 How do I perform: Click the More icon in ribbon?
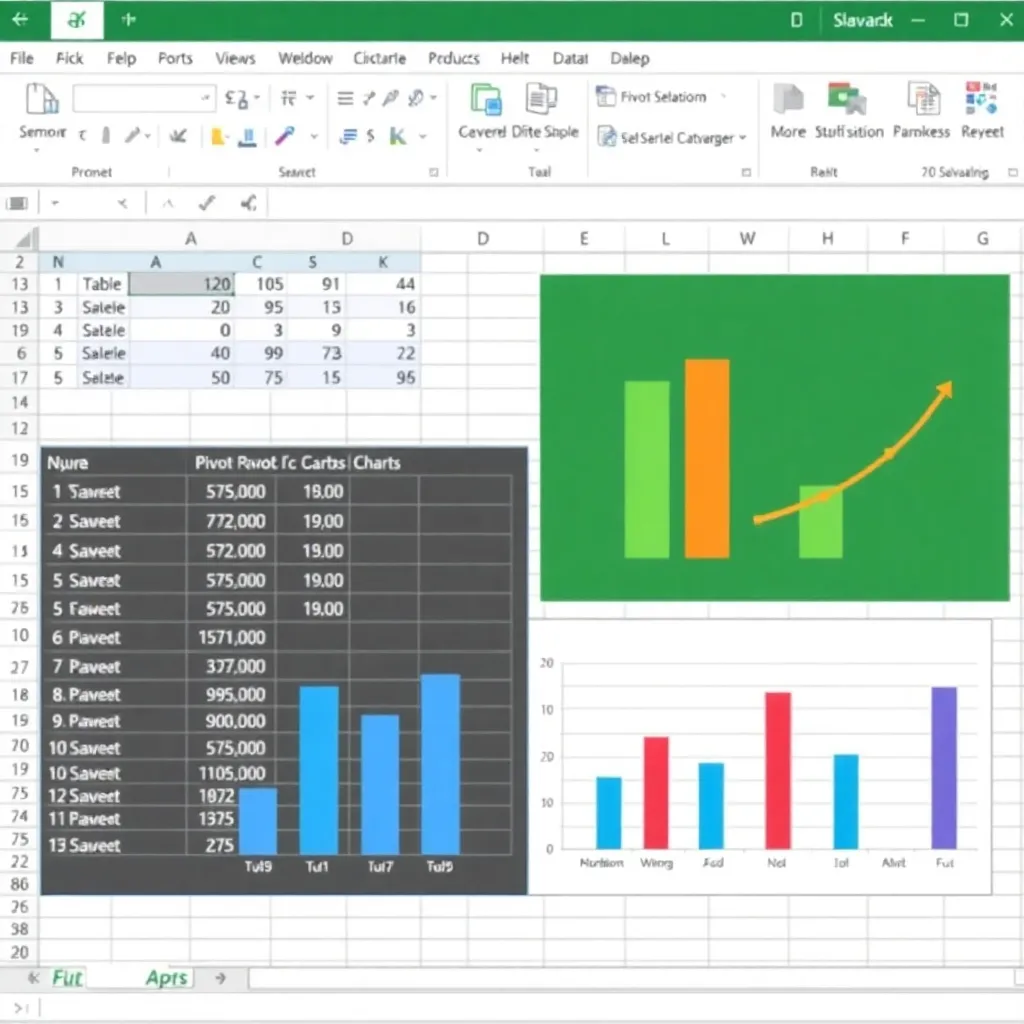click(x=788, y=100)
